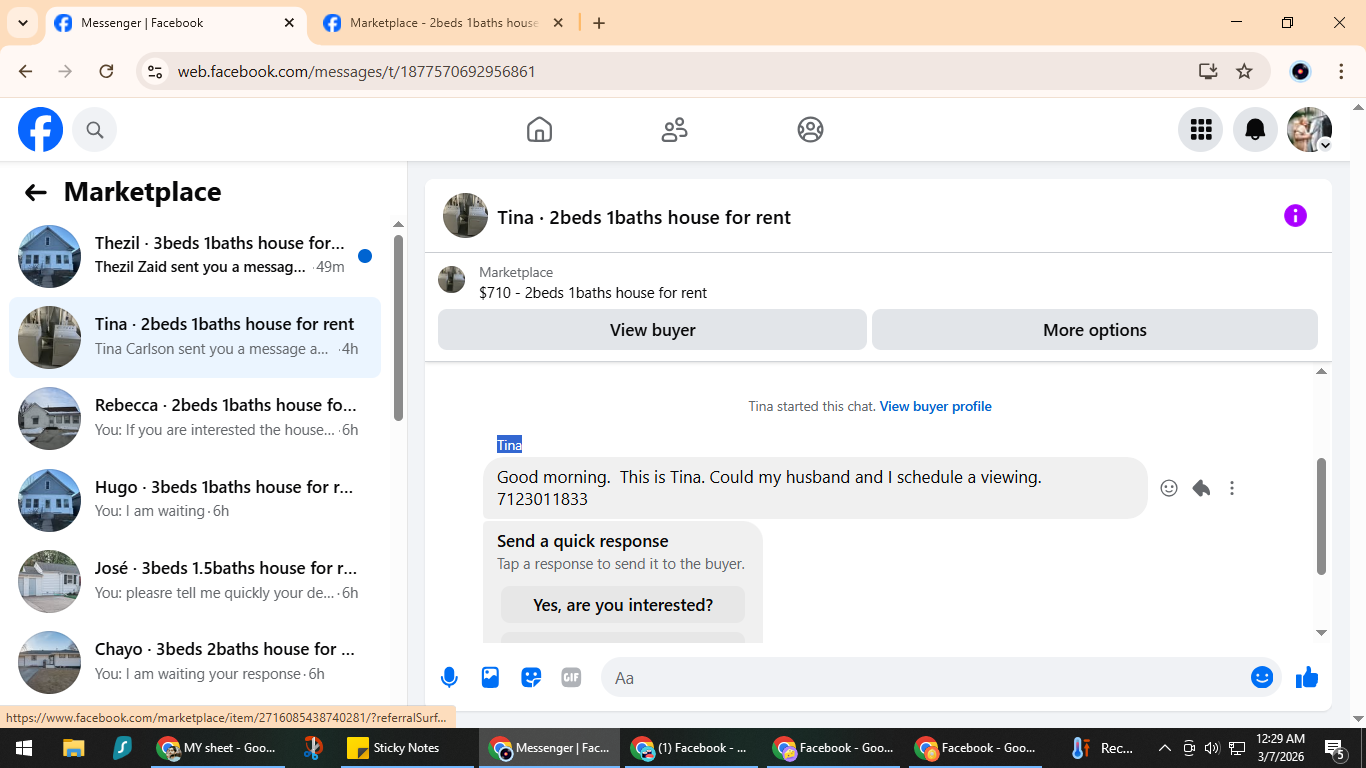Open the Chayo 3beds 2baths conversation

pos(195,662)
